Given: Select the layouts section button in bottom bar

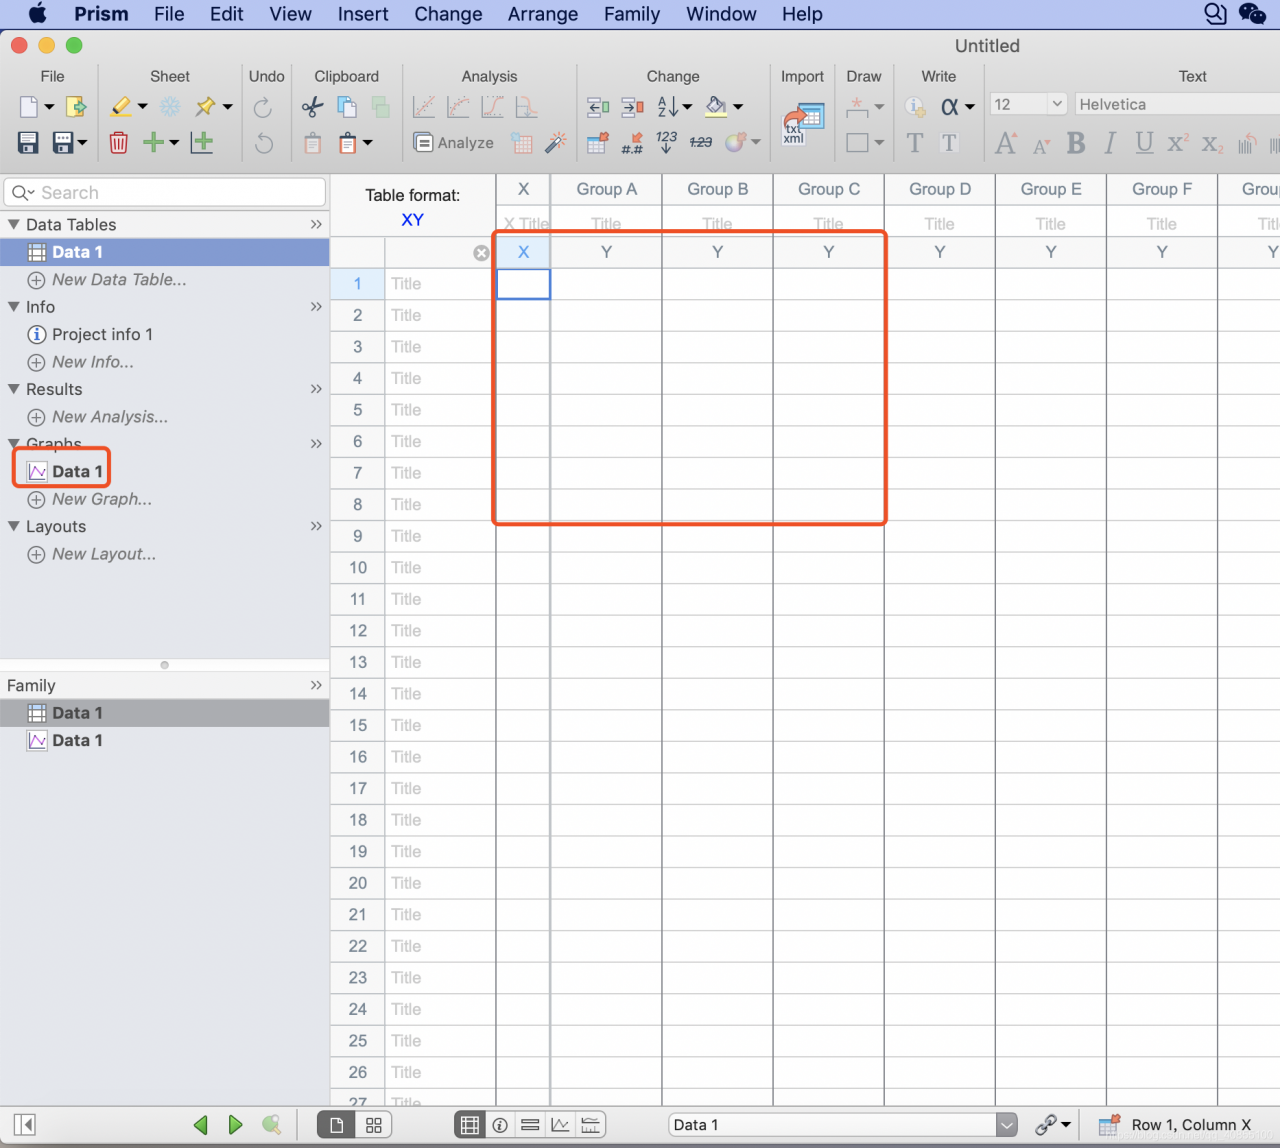Looking at the screenshot, I should click(591, 1125).
